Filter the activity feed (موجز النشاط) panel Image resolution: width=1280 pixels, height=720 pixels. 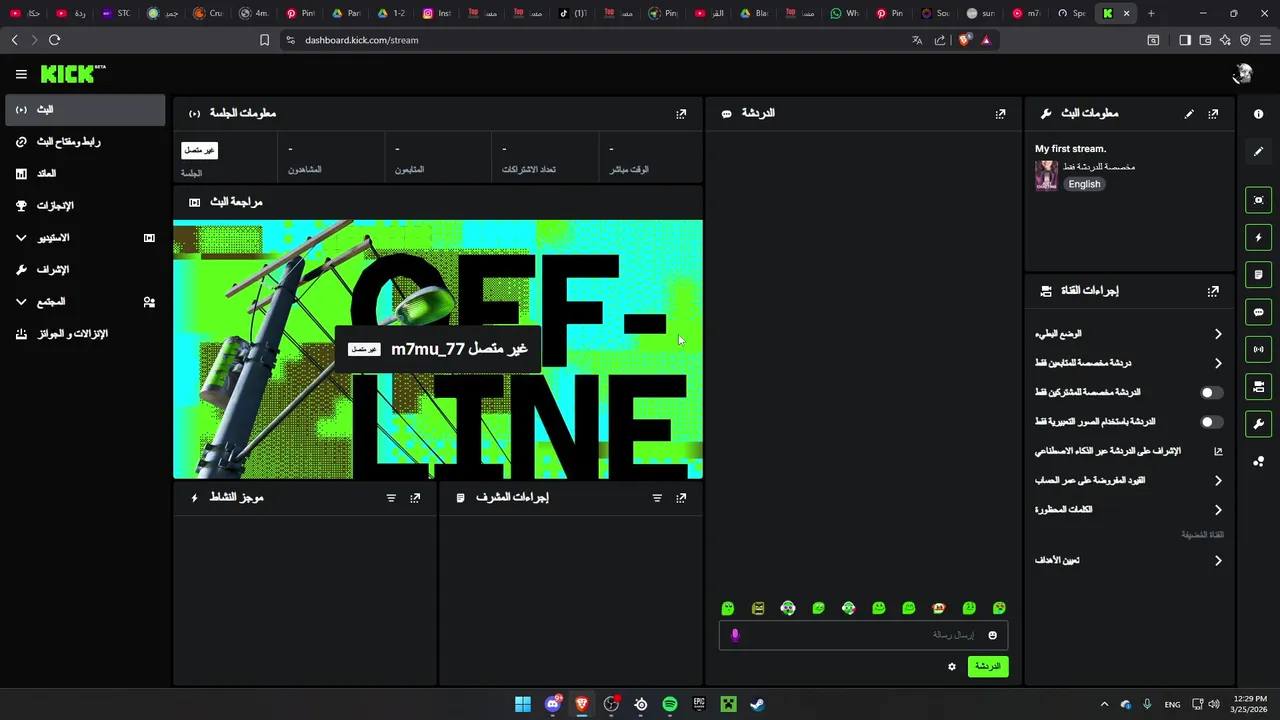point(391,498)
